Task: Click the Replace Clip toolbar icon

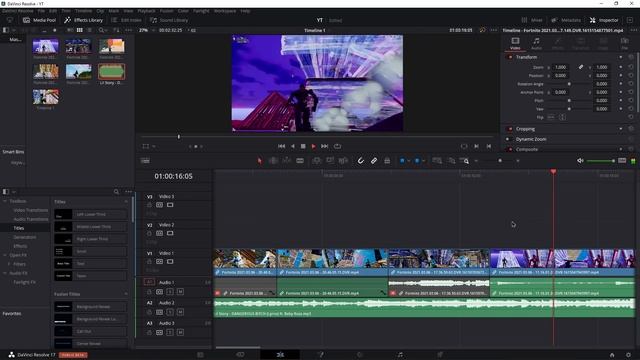Action: click(343, 161)
